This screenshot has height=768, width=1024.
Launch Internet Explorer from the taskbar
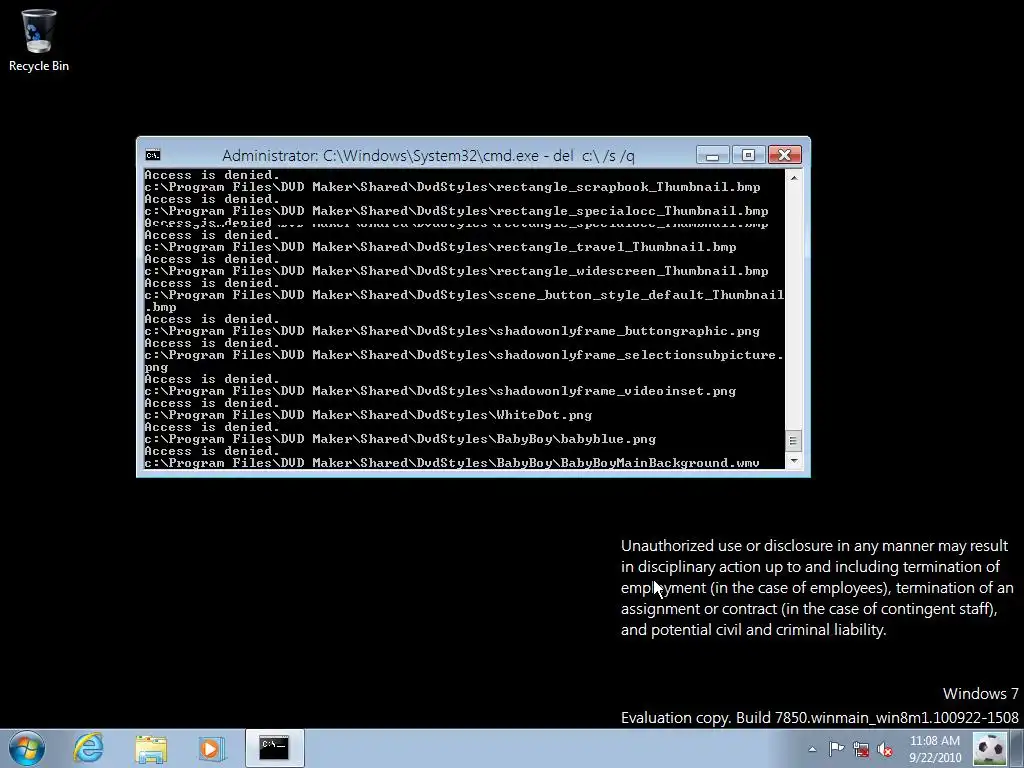[x=88, y=748]
